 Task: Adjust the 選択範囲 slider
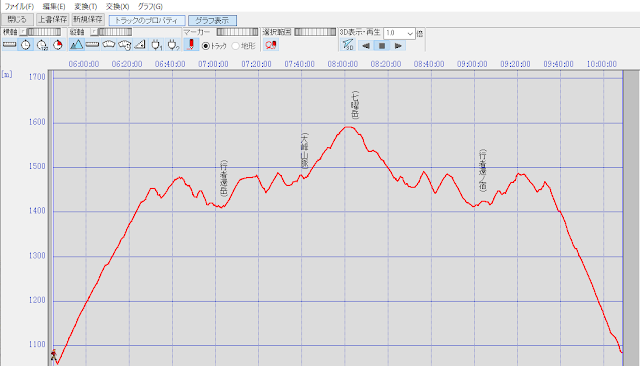(x=315, y=32)
